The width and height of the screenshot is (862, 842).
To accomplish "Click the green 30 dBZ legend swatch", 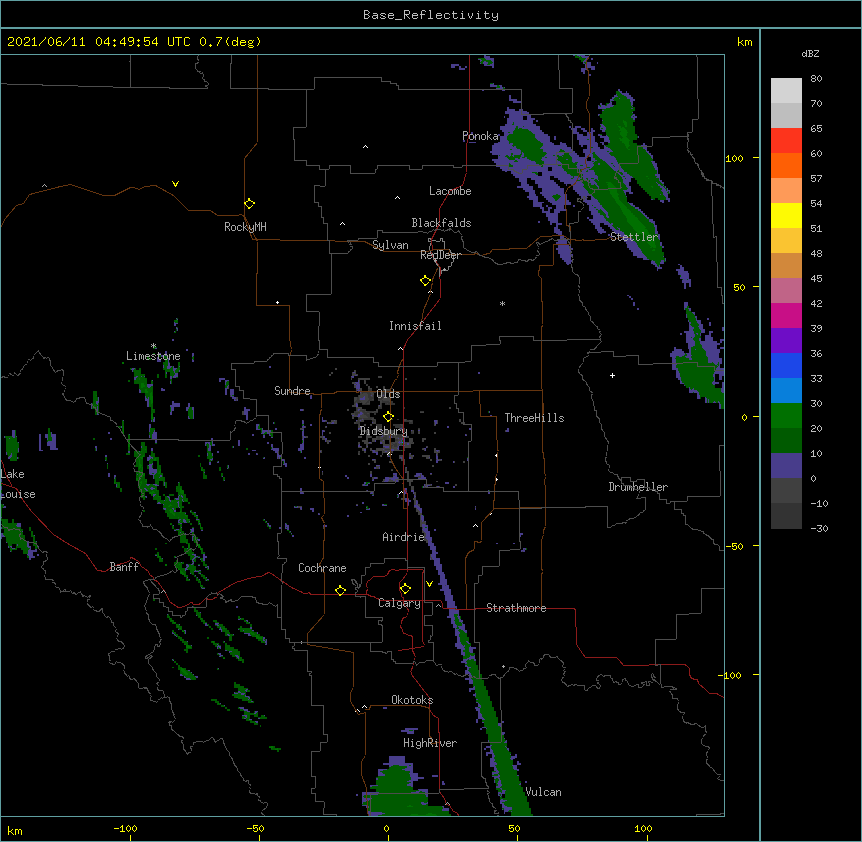I will click(786, 416).
